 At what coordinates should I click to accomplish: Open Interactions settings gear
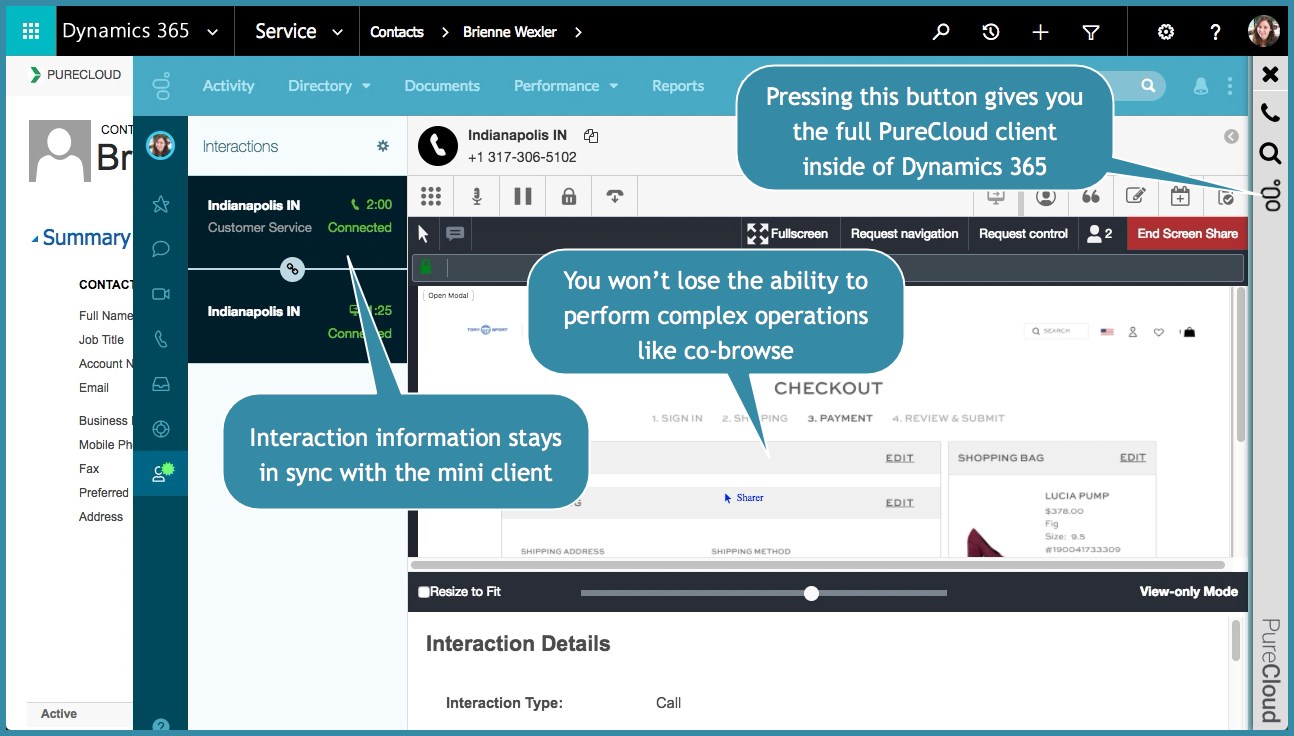382,146
